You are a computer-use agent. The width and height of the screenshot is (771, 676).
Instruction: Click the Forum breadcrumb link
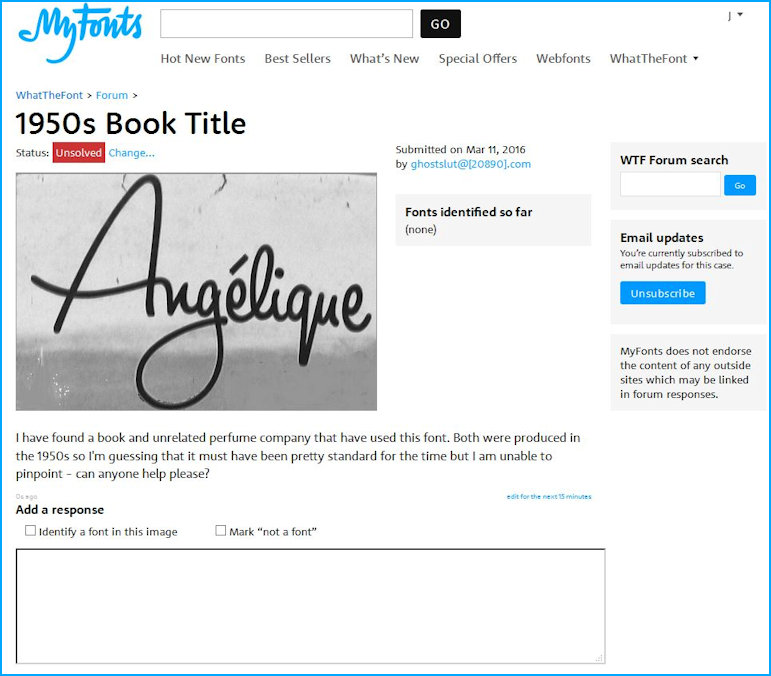112,95
